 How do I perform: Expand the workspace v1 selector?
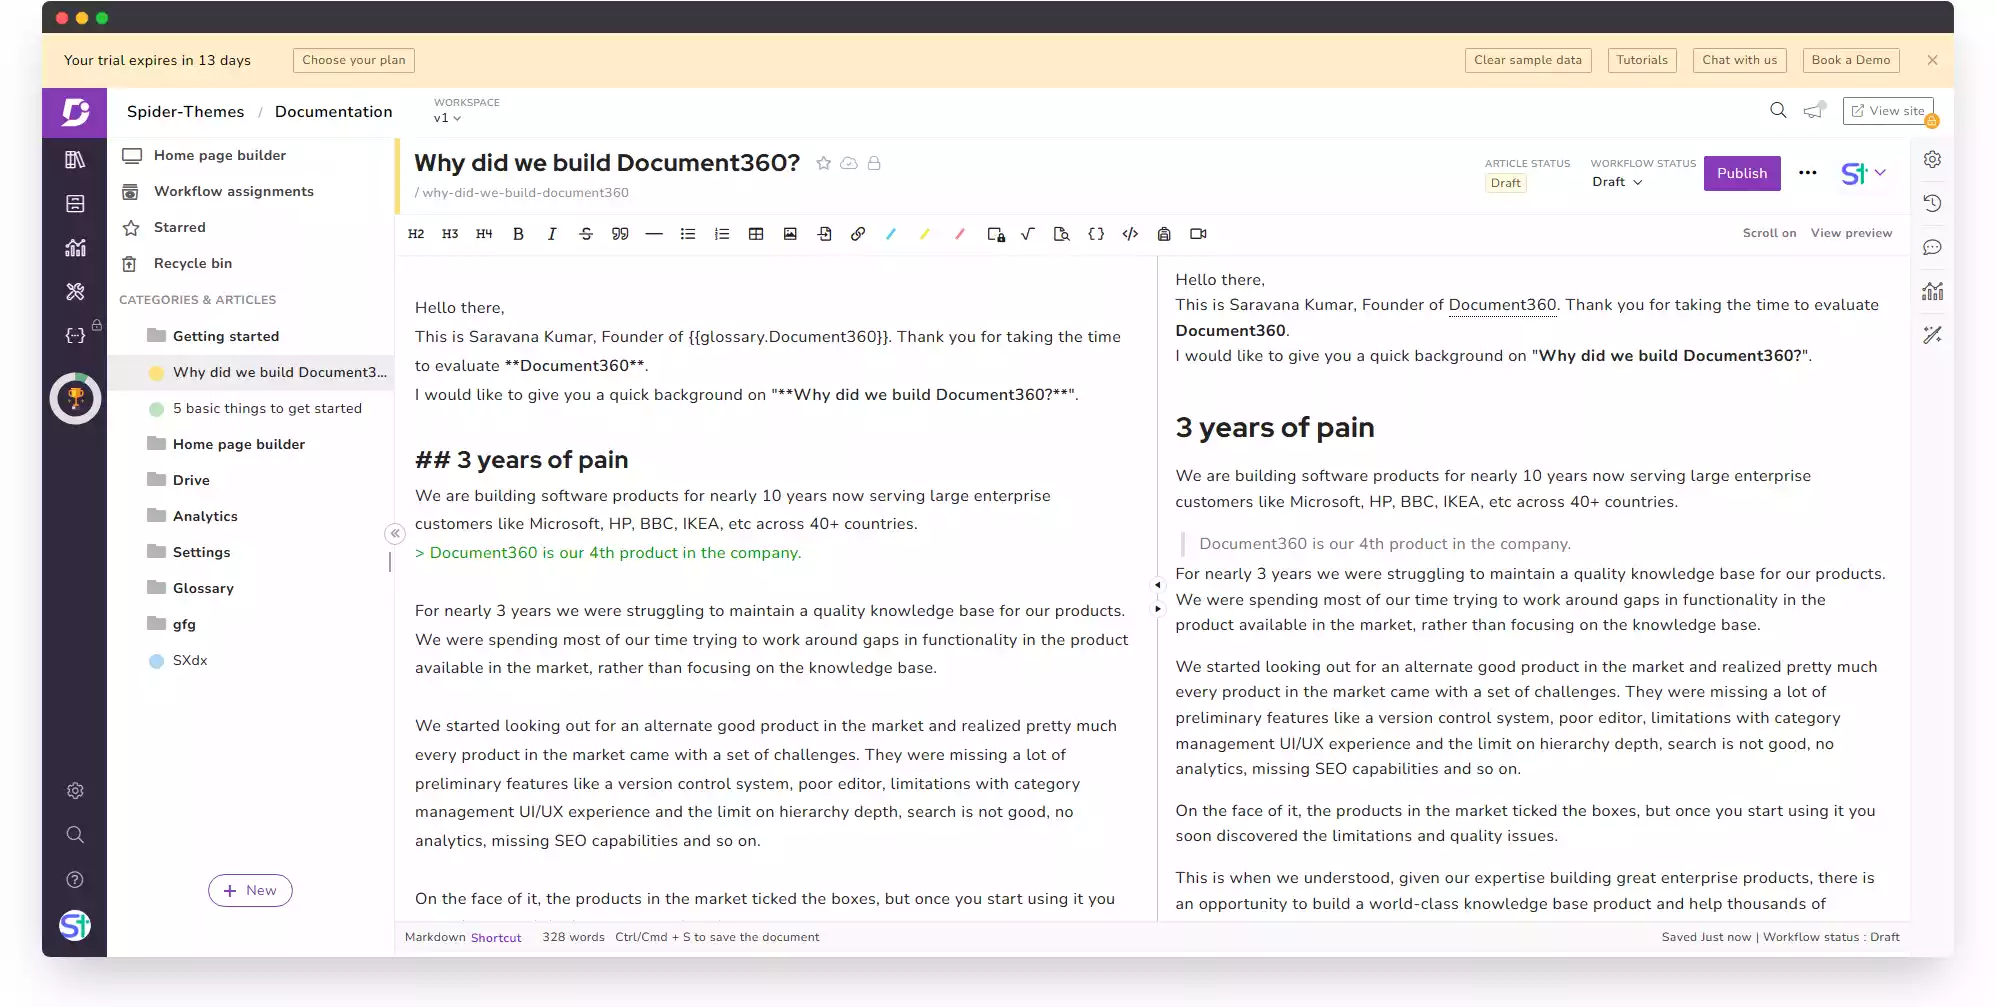click(x=447, y=118)
